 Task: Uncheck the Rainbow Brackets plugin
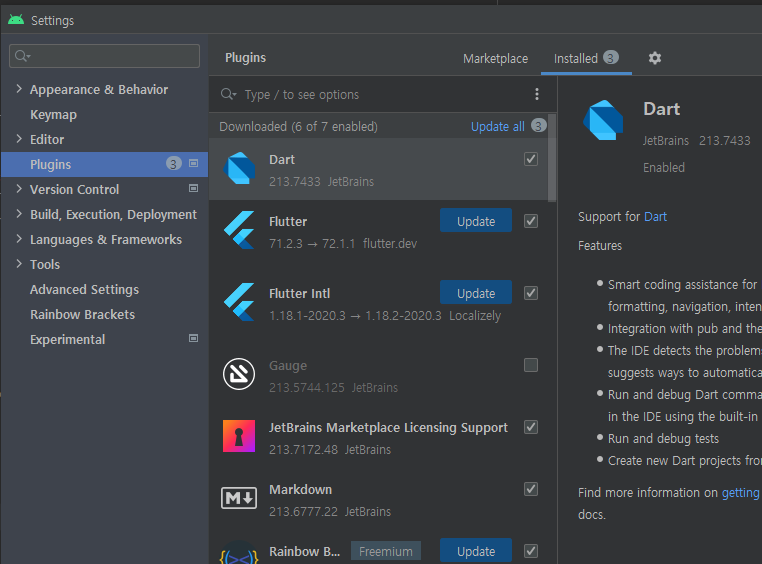point(531,551)
